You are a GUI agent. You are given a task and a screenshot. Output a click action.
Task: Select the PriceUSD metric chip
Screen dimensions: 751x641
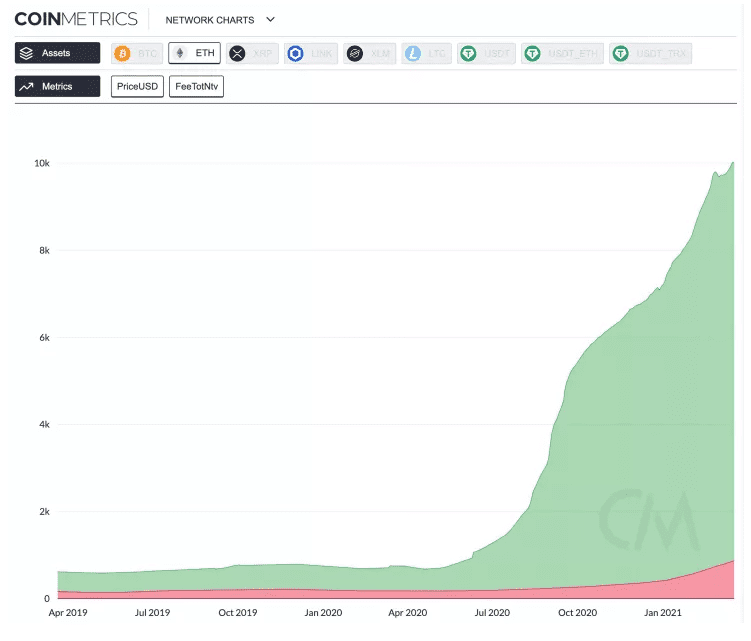(x=138, y=87)
